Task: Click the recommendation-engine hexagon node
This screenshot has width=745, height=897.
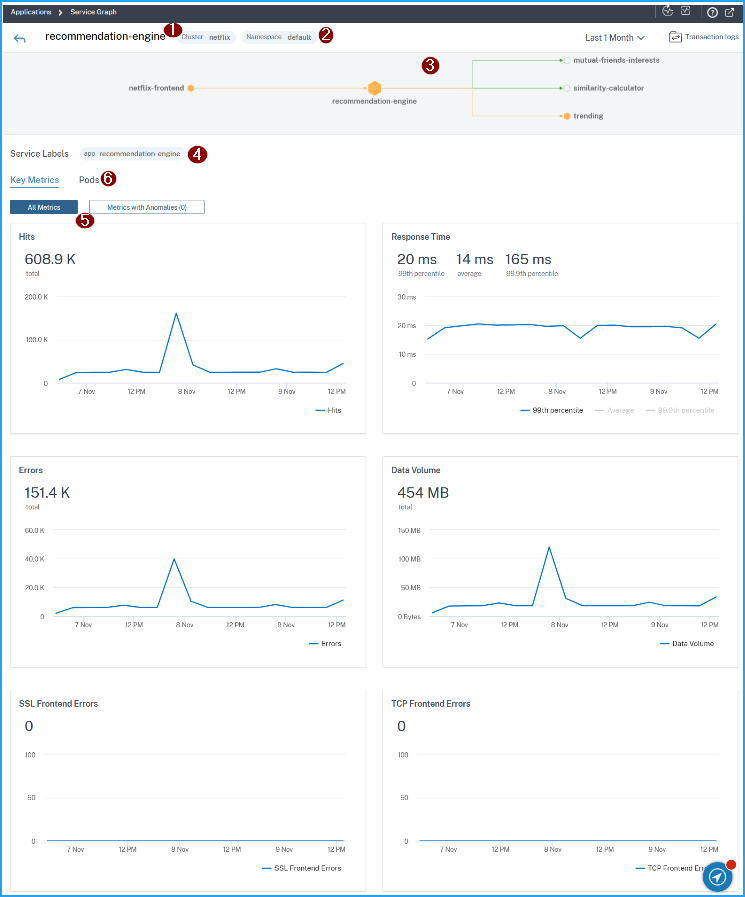Action: 374,88
